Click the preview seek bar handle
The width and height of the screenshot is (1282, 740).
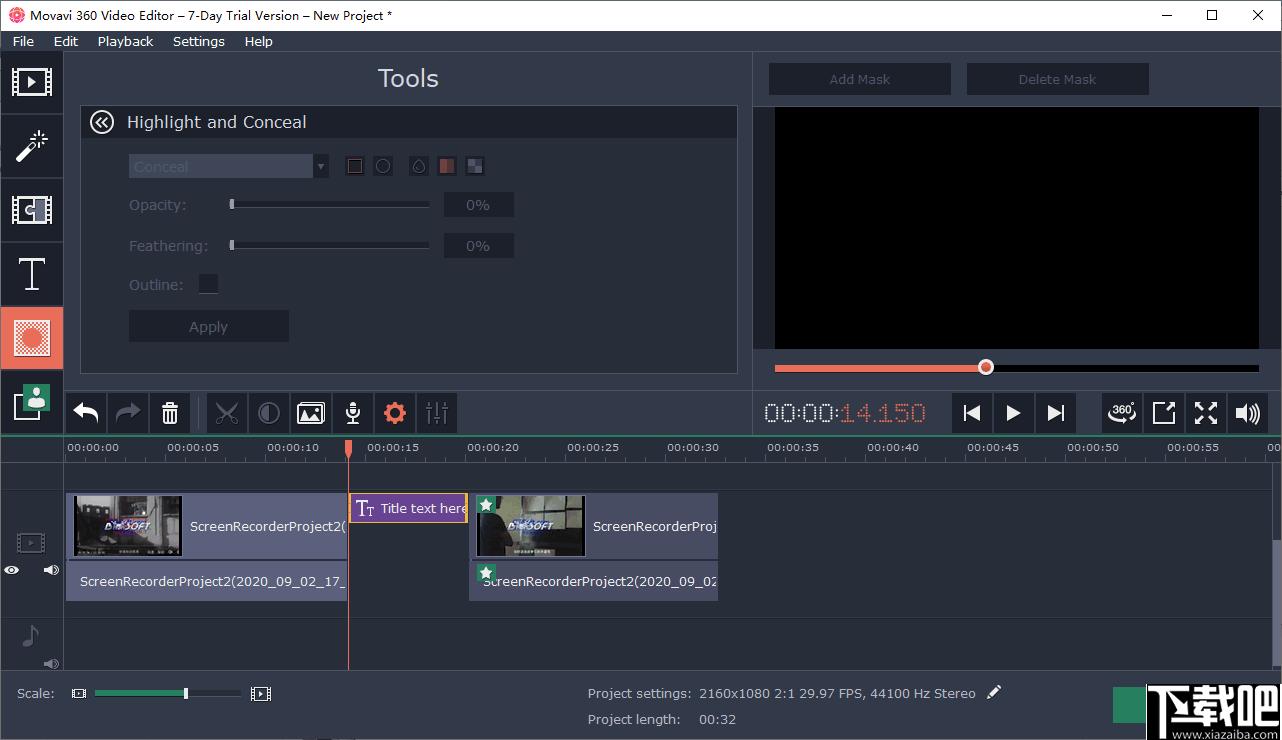tap(986, 367)
